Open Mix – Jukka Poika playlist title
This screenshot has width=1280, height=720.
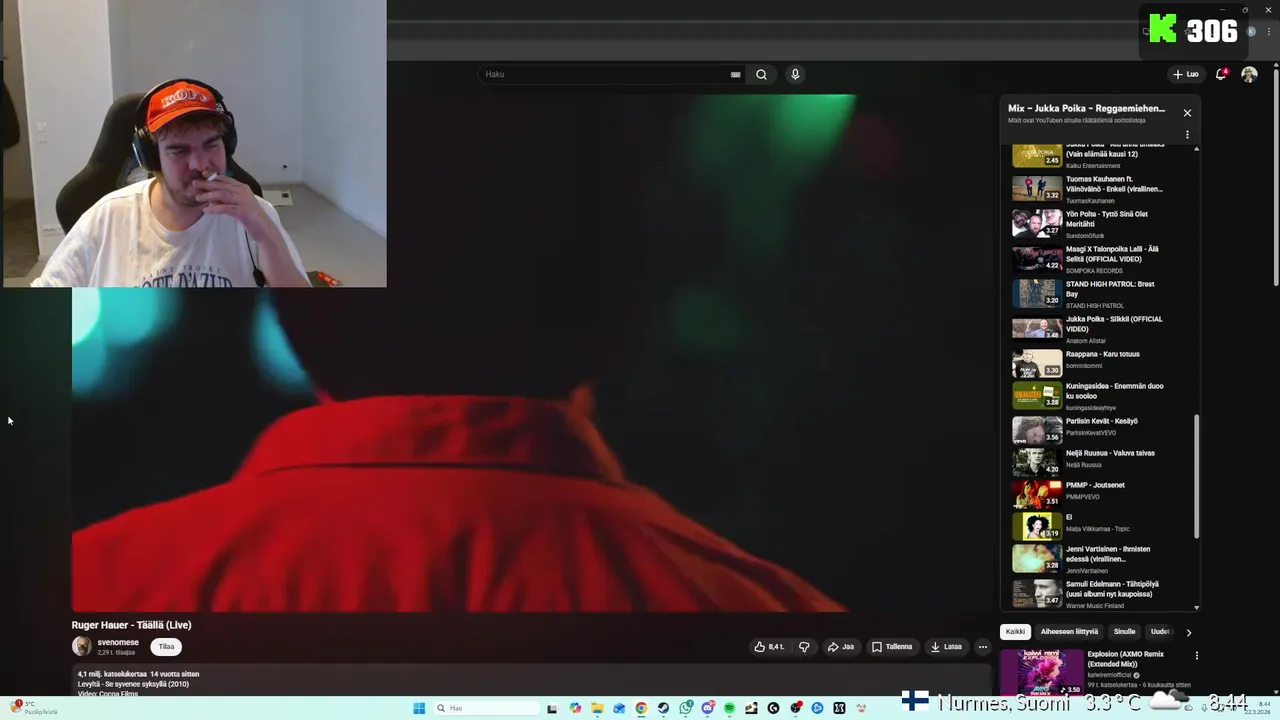(1086, 108)
